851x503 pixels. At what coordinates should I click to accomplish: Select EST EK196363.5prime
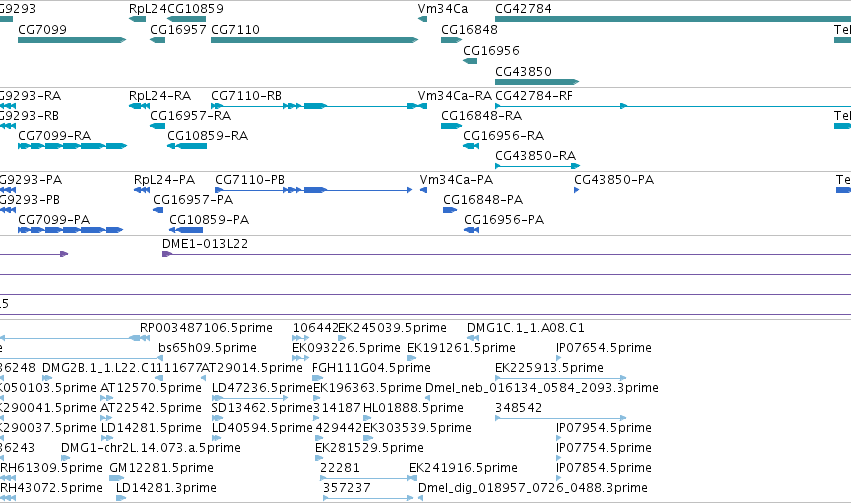pos(367,388)
